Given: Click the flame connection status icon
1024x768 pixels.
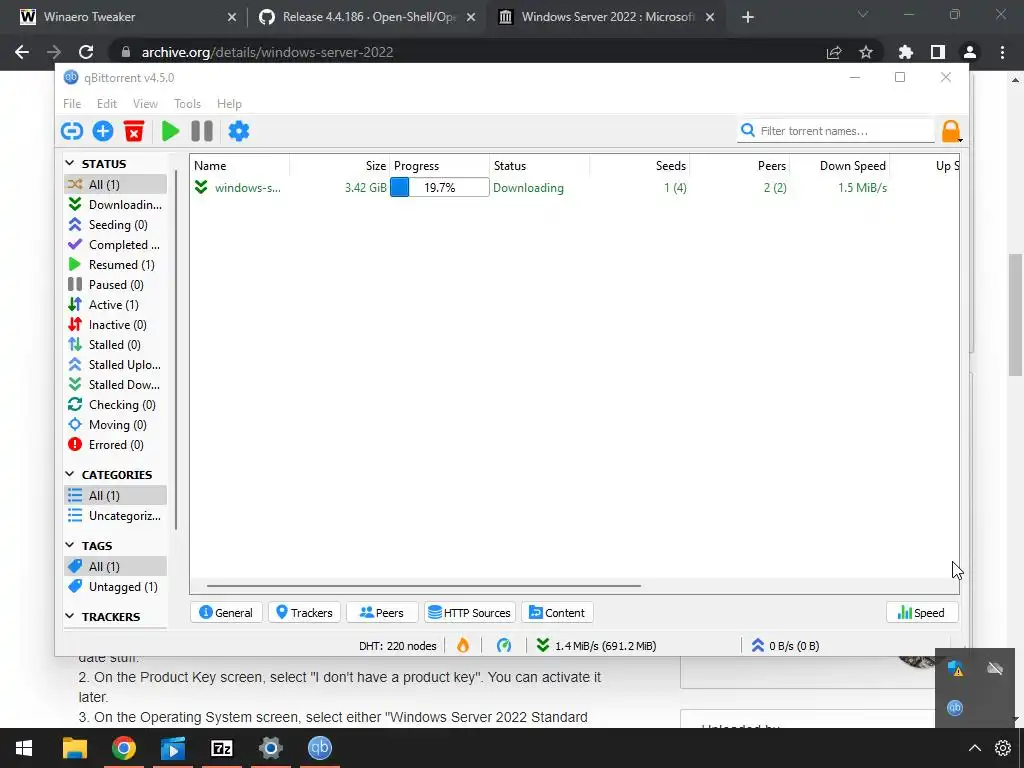Looking at the screenshot, I should coord(462,646).
